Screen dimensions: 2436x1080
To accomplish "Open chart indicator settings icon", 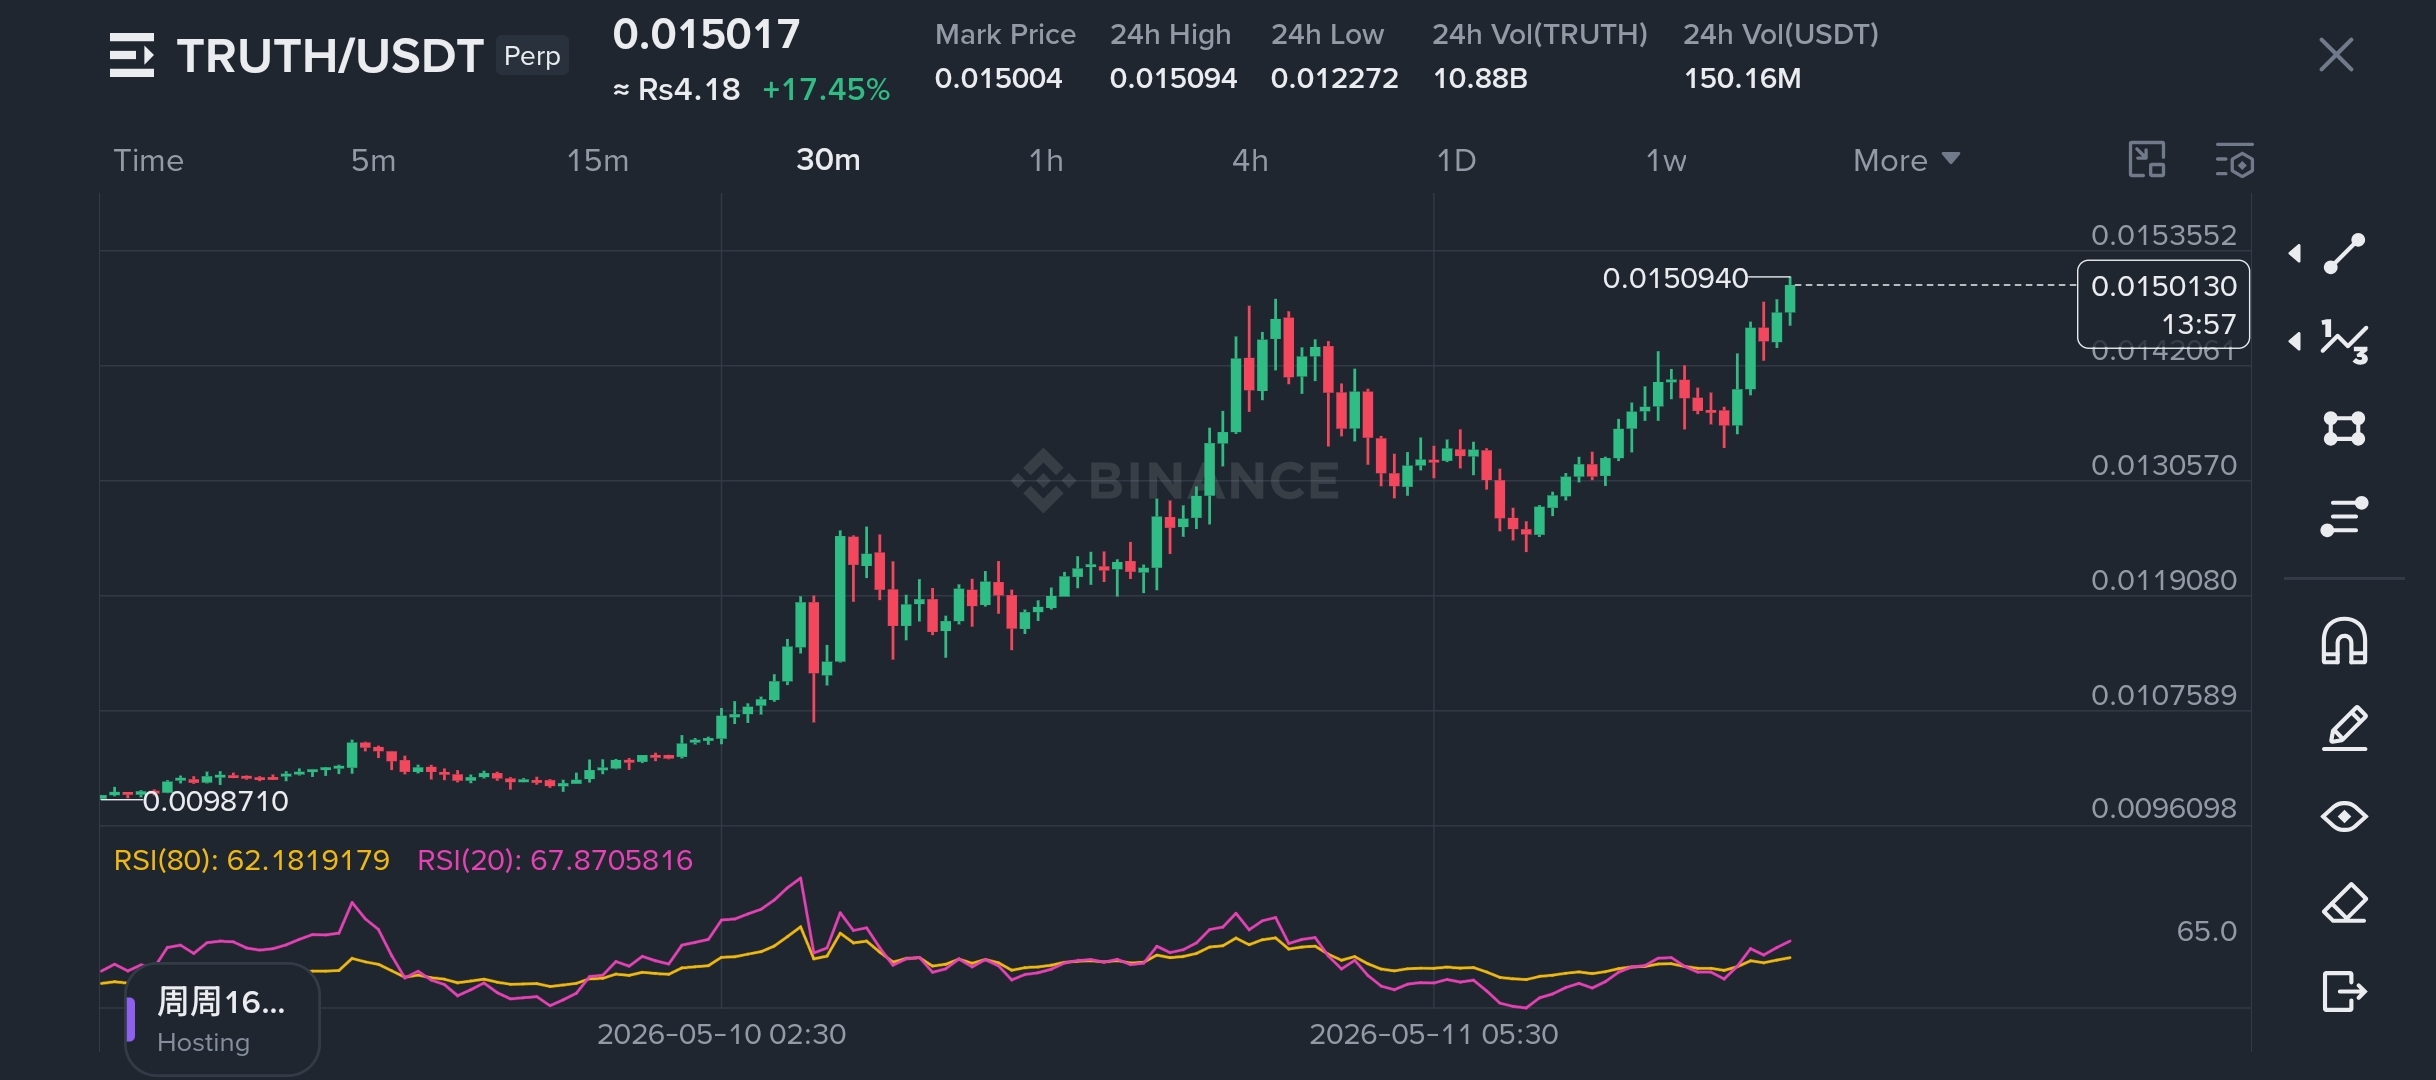I will pyautogui.click(x=2235, y=160).
